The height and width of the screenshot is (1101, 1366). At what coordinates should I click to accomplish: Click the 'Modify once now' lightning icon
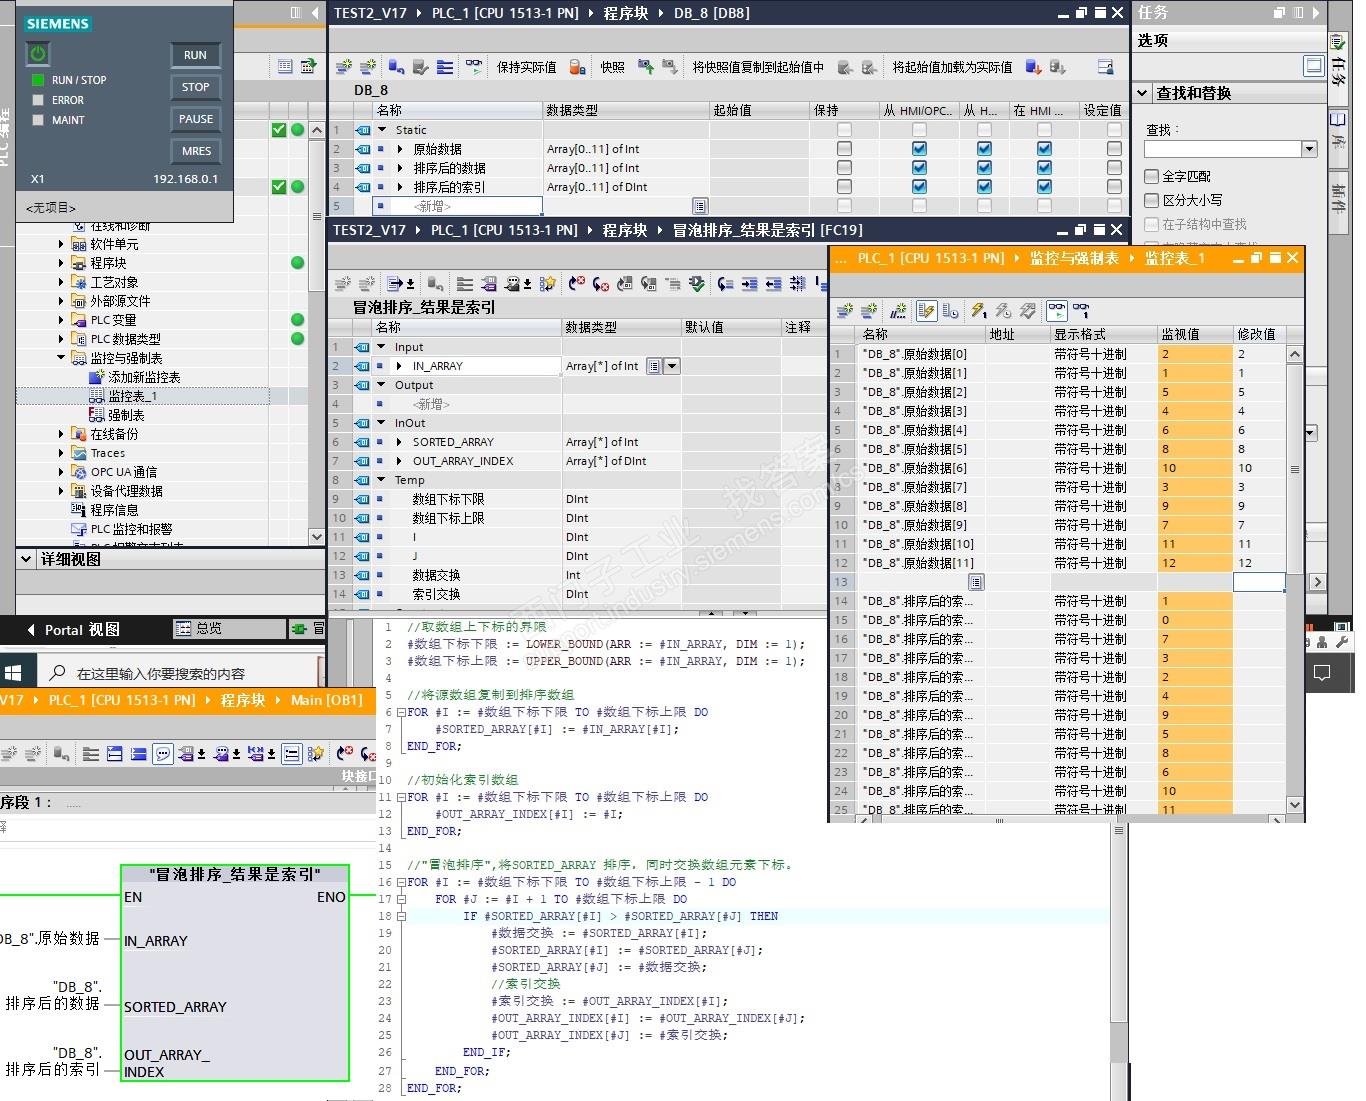(979, 311)
